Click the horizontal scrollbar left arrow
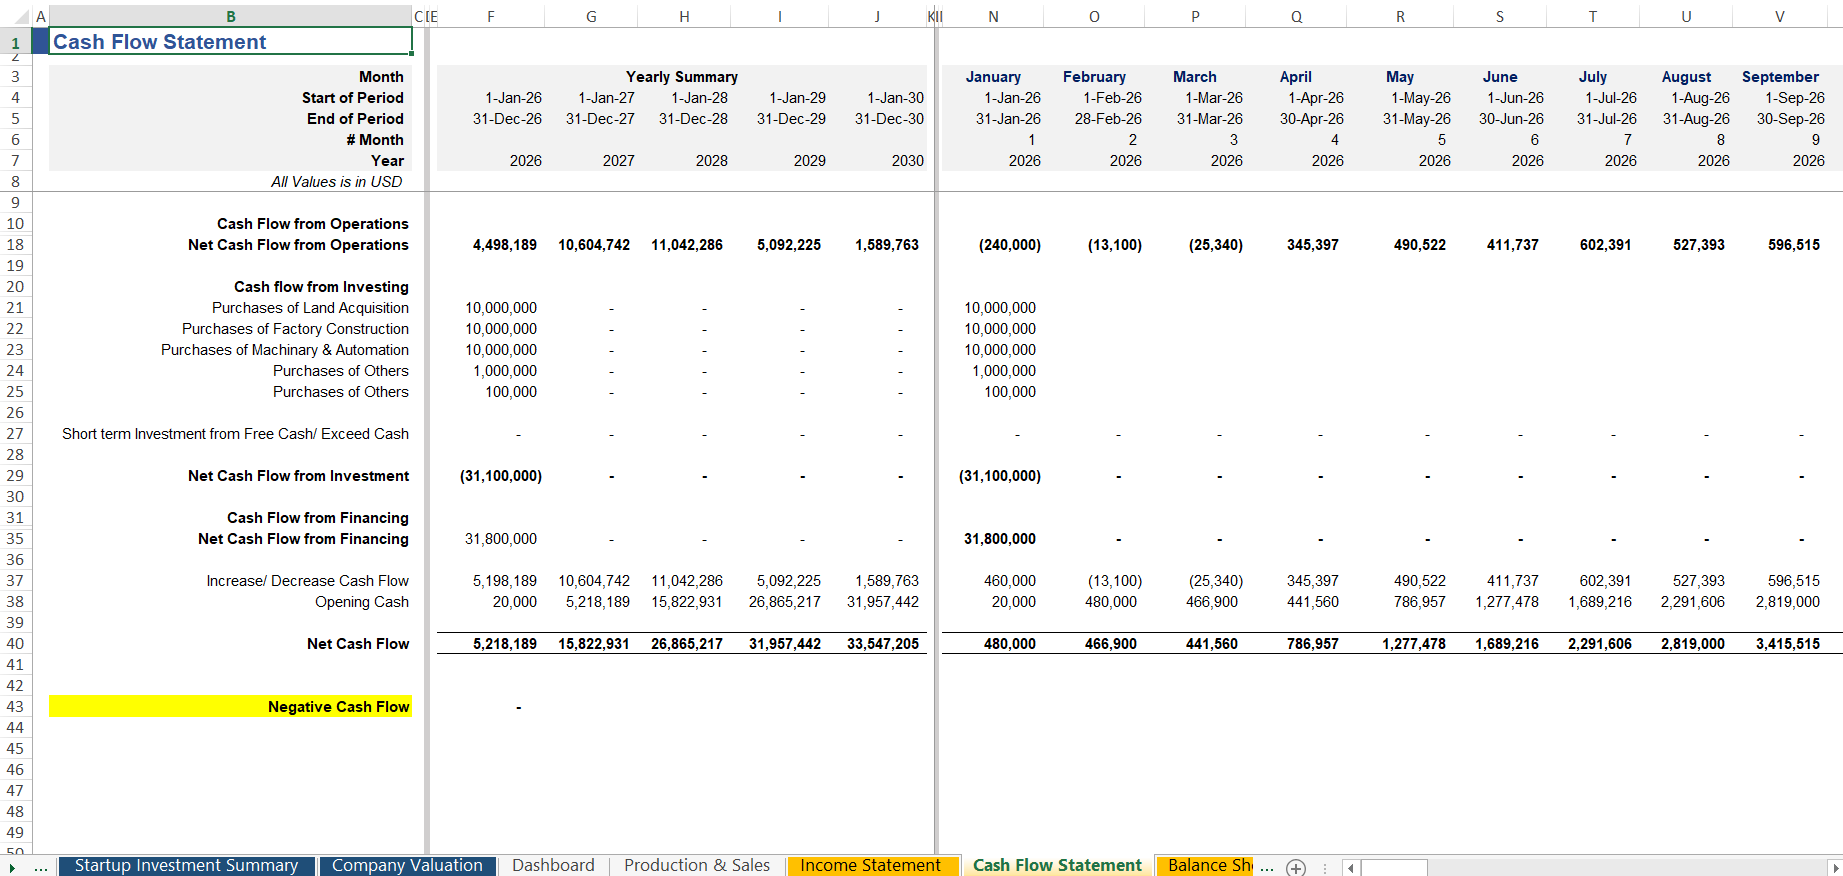This screenshot has width=1843, height=876. 1351,867
